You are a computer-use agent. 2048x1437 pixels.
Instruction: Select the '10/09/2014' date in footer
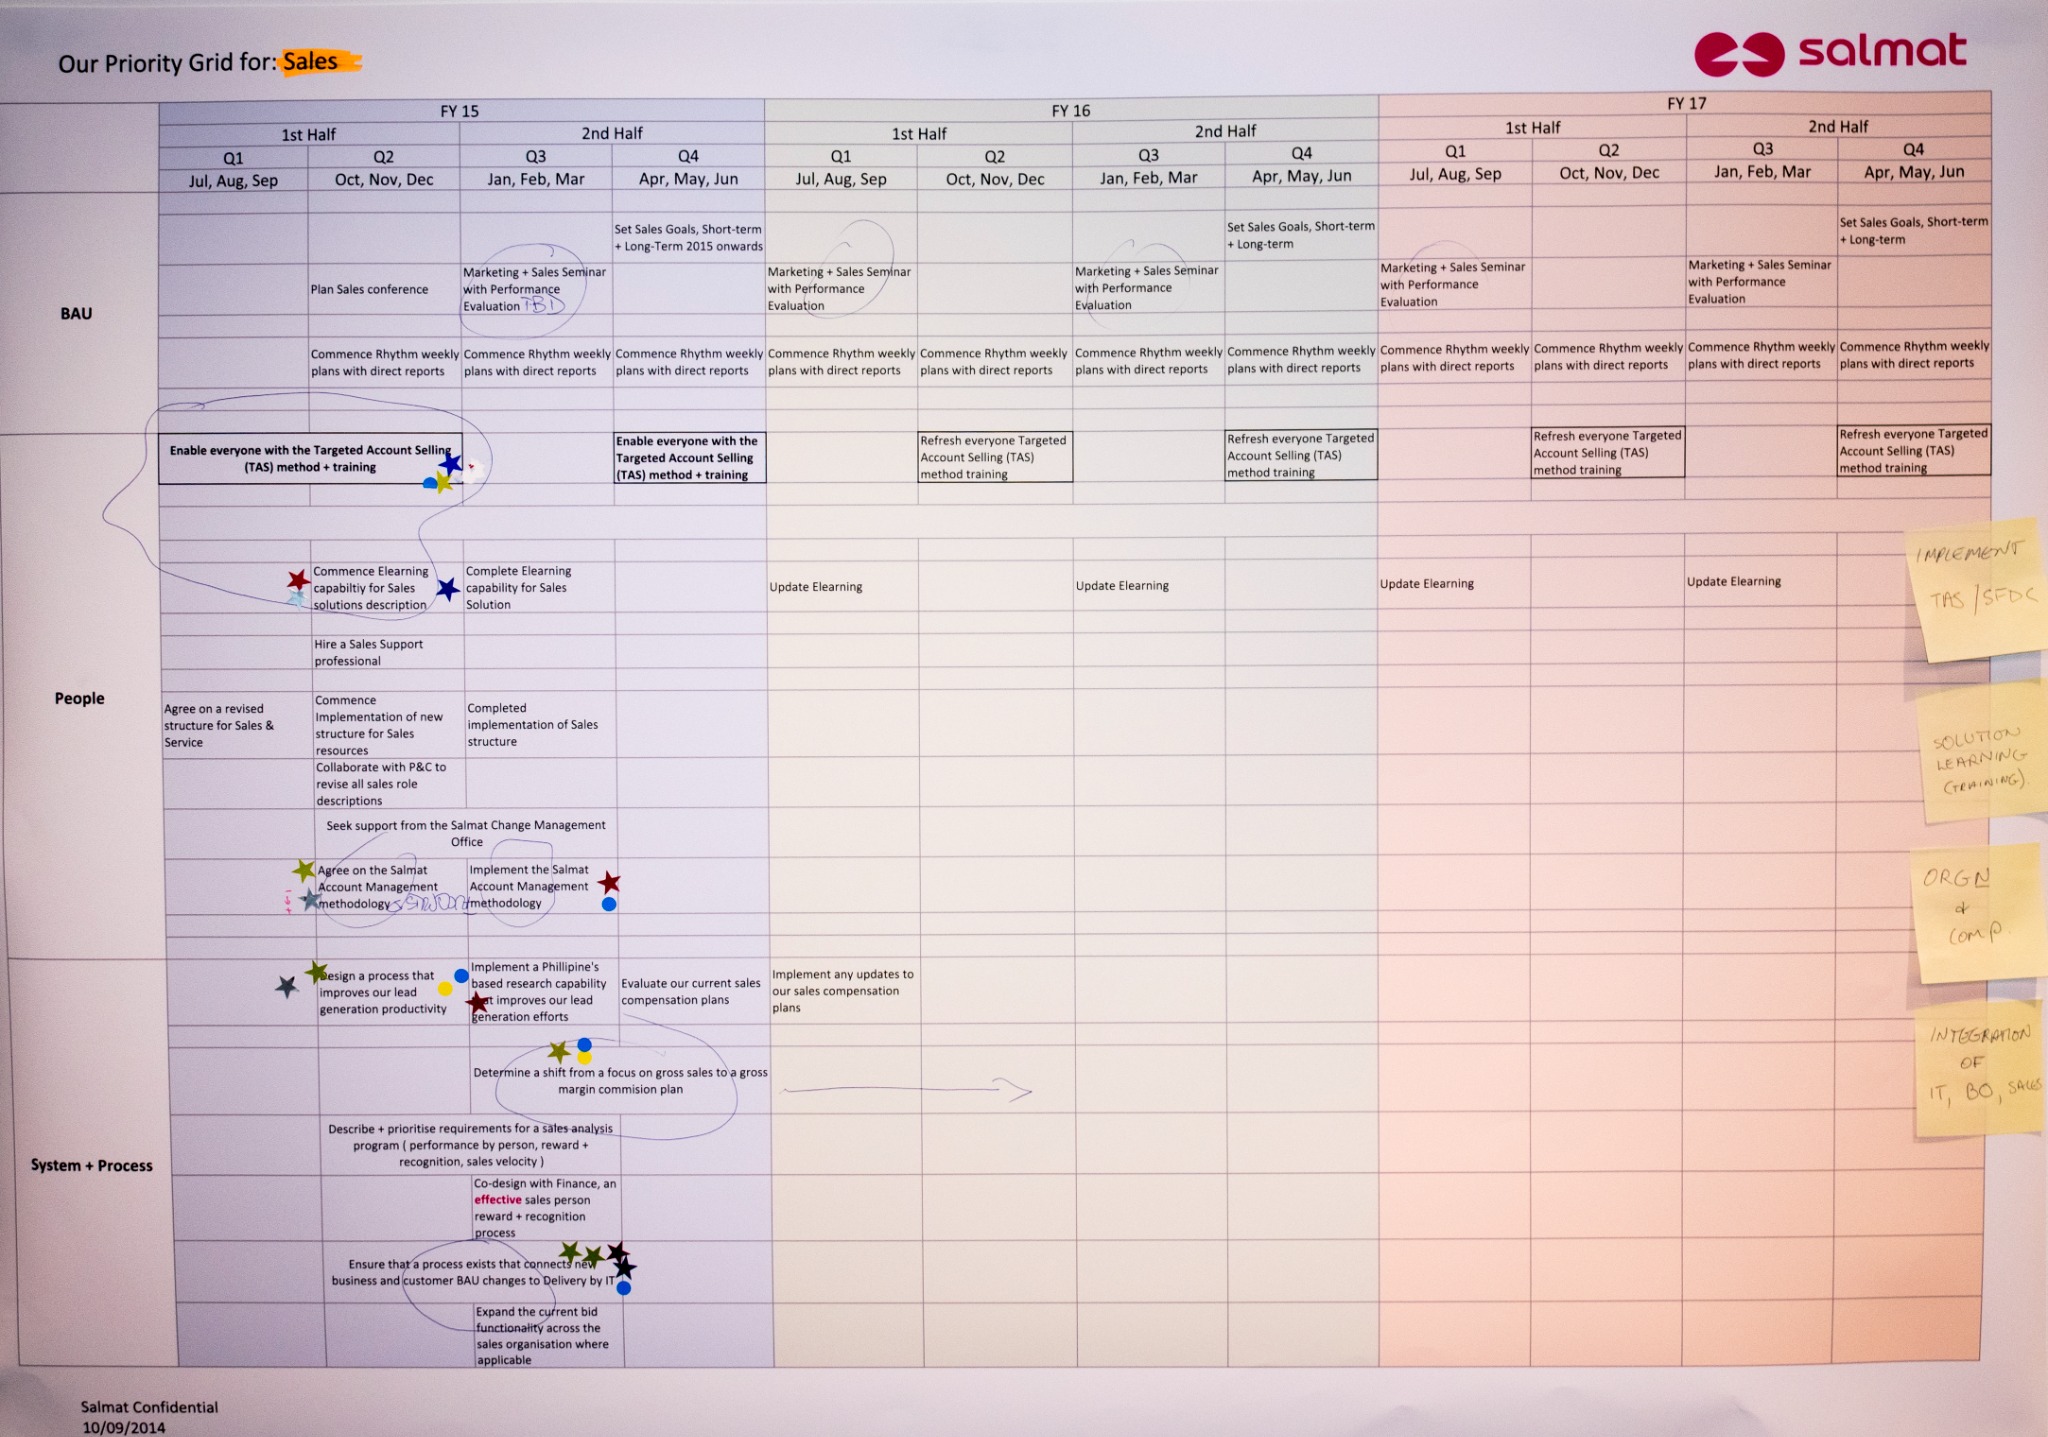tap(124, 1428)
